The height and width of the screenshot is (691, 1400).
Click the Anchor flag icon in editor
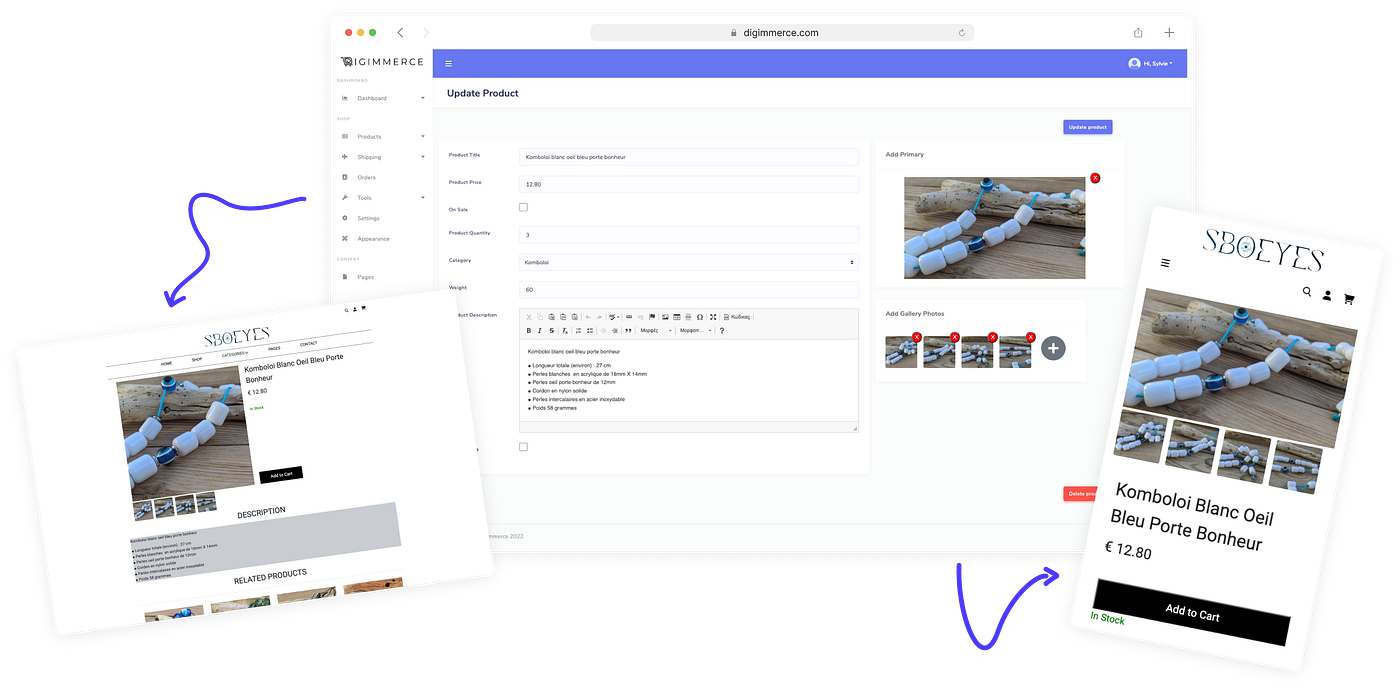(652, 317)
